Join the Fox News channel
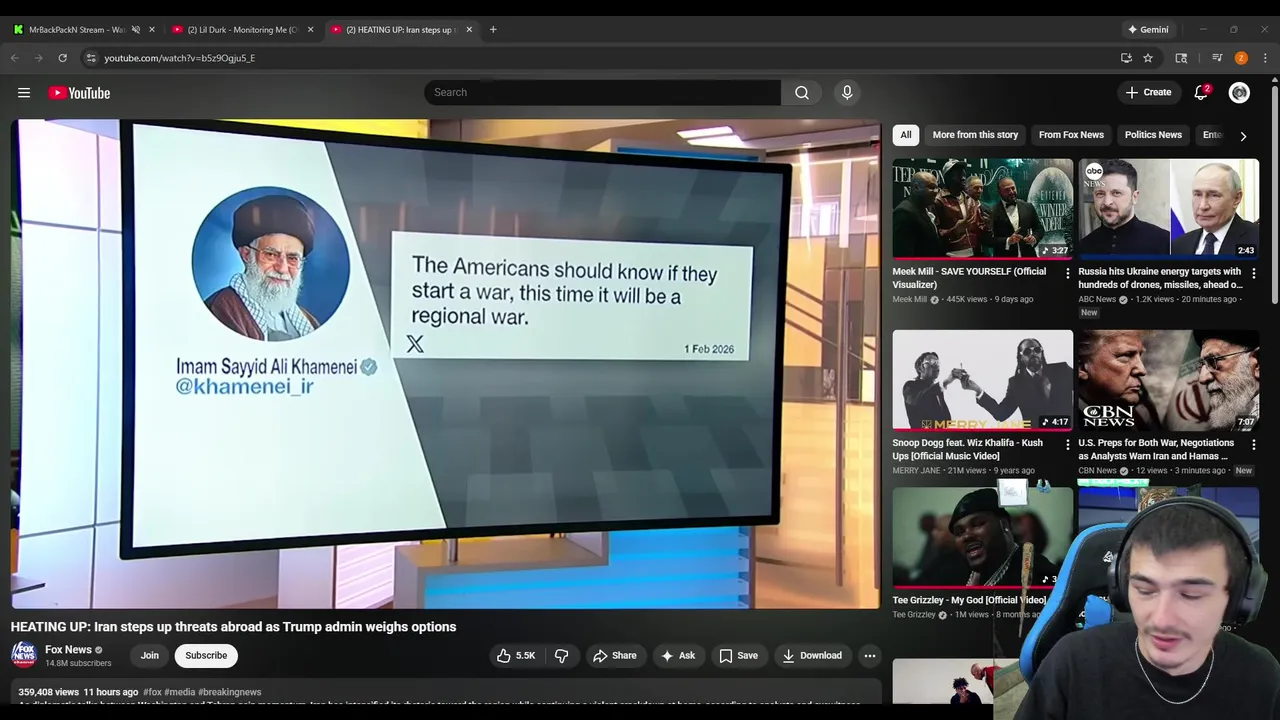The height and width of the screenshot is (720, 1280). click(x=150, y=655)
